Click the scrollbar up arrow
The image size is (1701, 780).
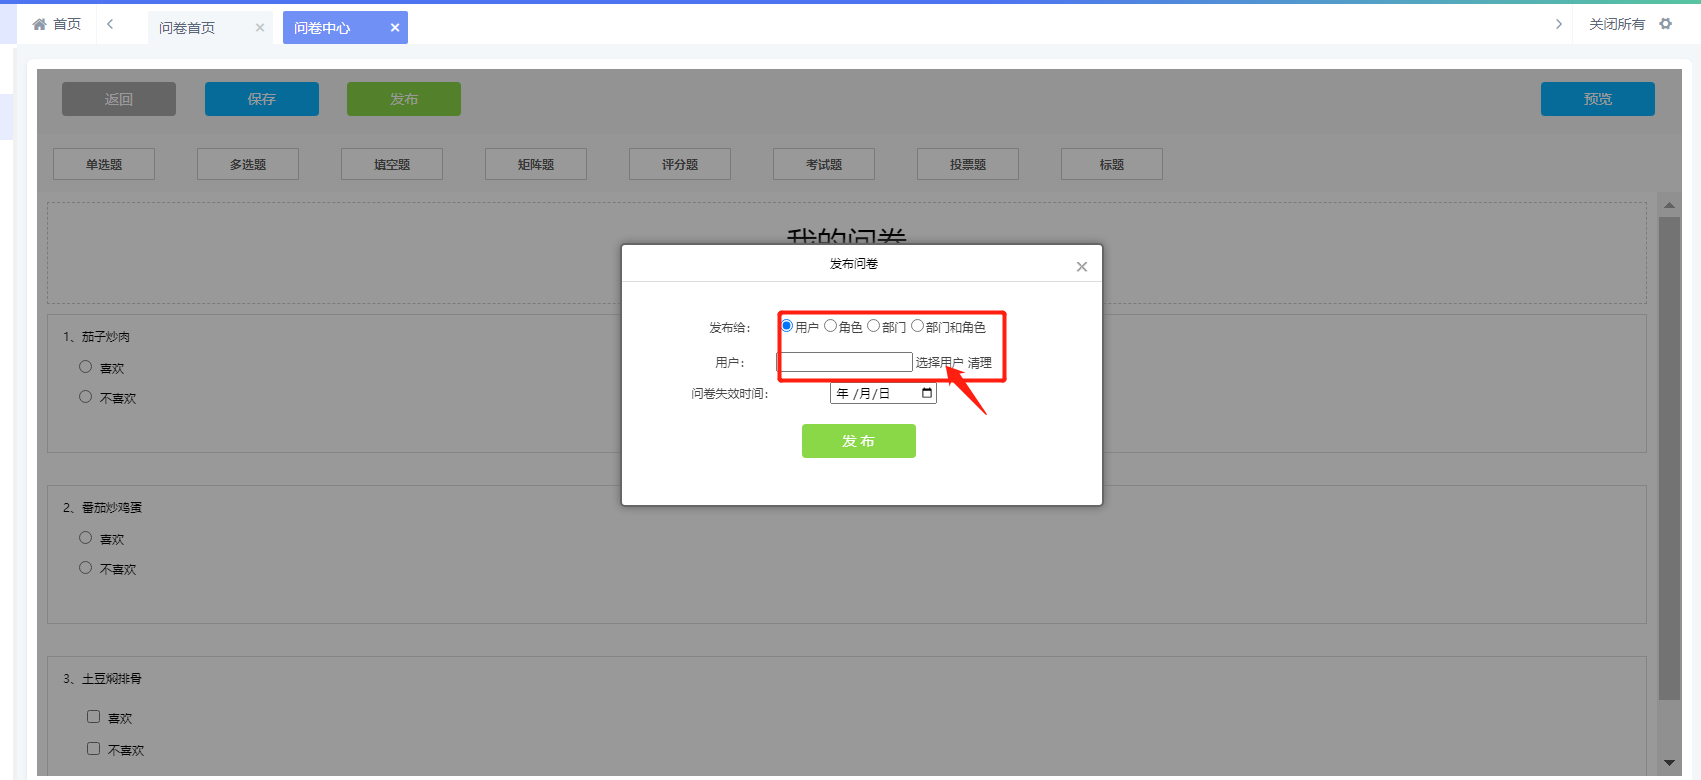tap(1669, 205)
